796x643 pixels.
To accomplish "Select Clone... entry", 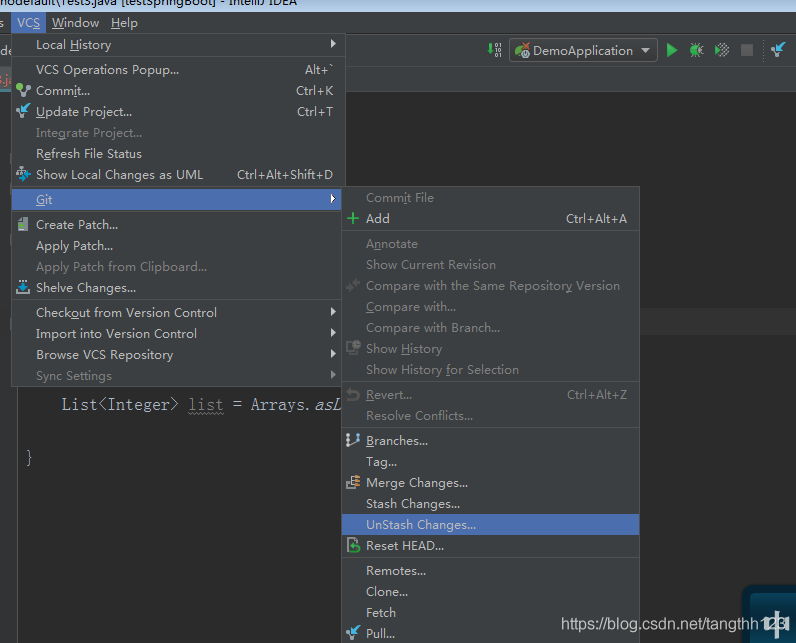I will 490,592.
